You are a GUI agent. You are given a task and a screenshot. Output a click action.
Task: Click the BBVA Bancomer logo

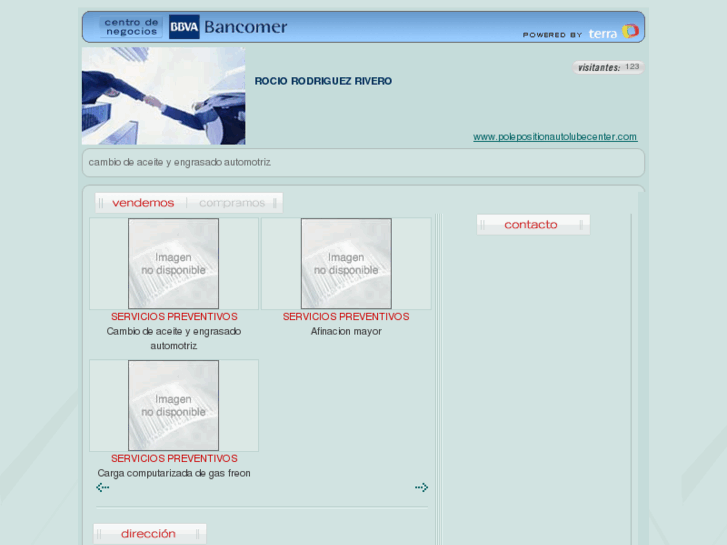(228, 27)
